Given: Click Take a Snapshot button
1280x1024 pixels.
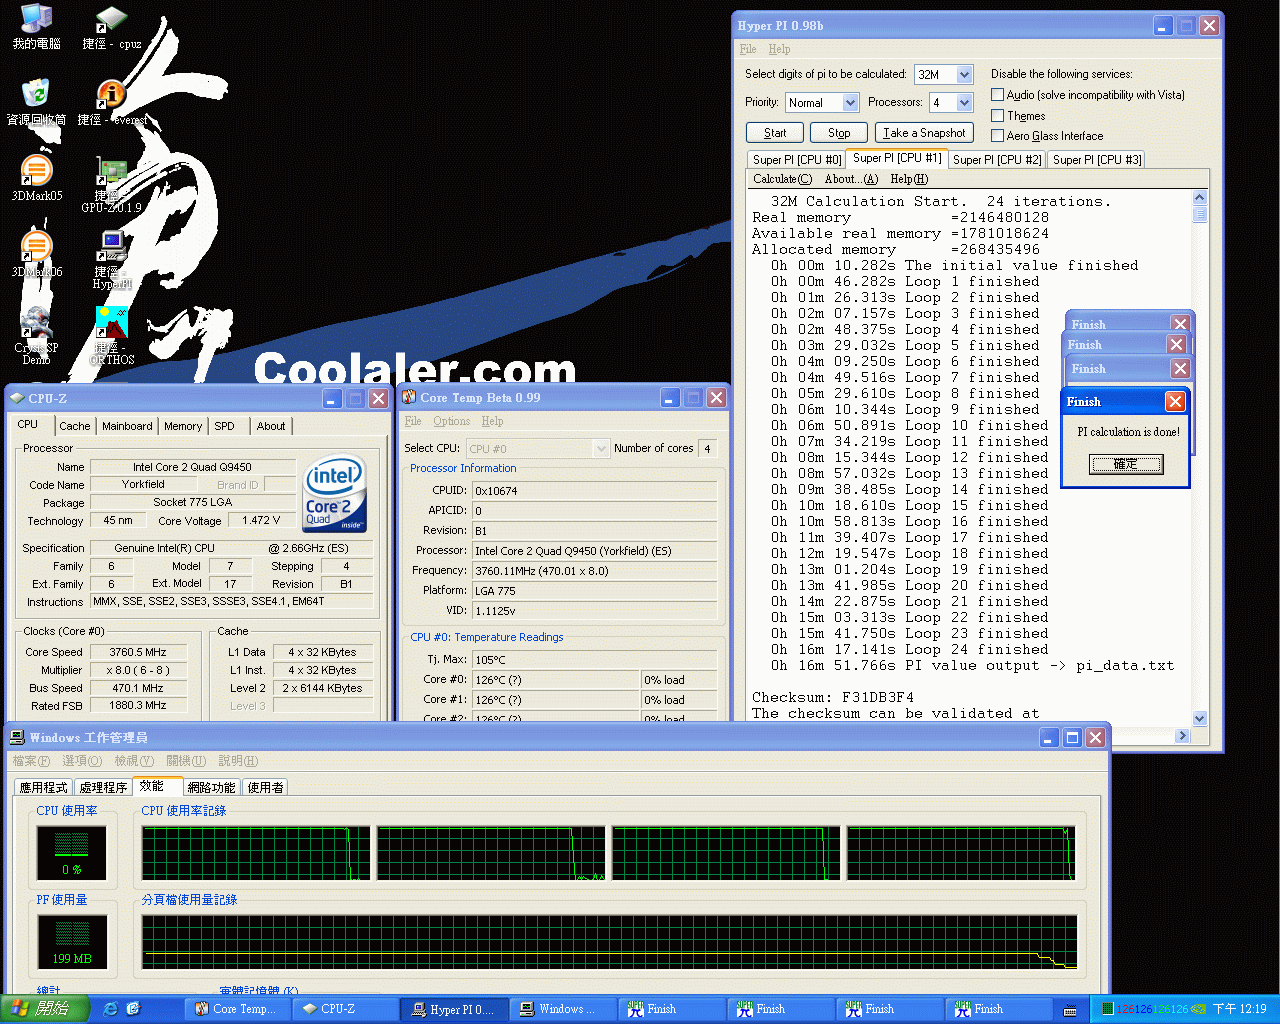Looking at the screenshot, I should 924,133.
